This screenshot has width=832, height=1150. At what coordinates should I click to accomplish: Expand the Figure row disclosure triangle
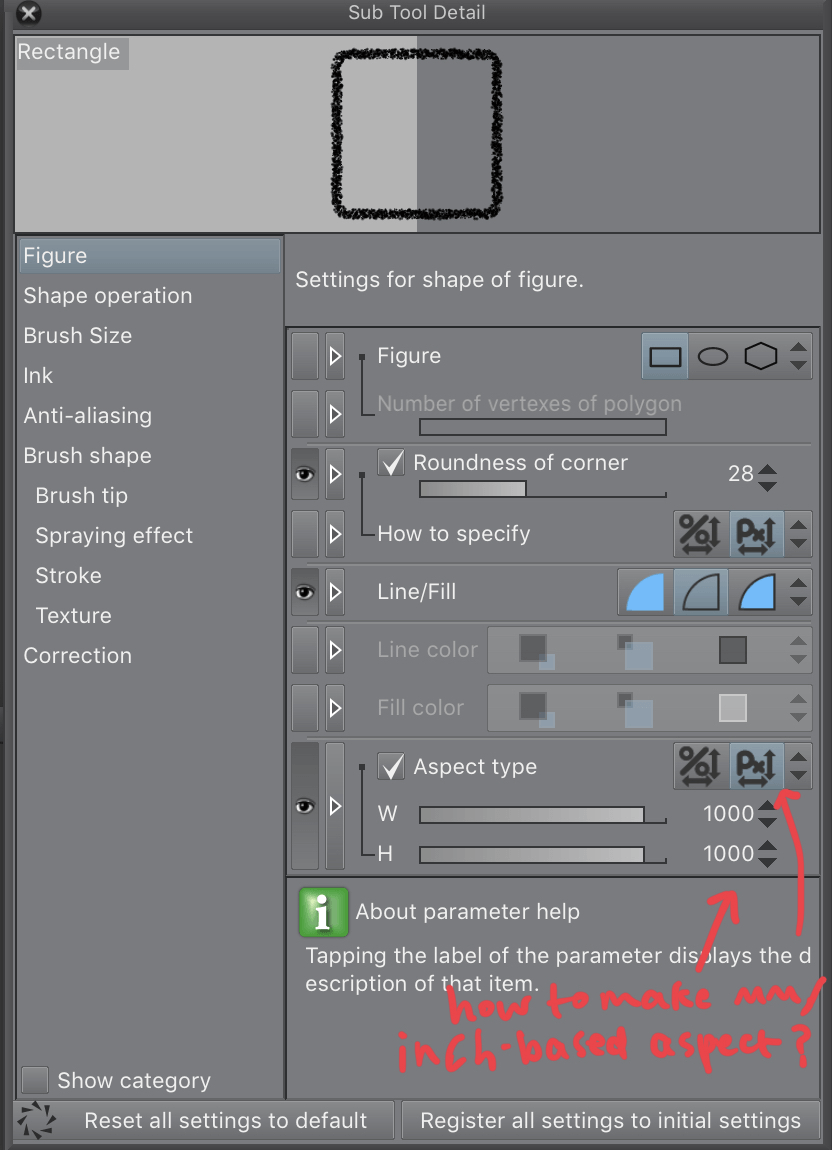[x=335, y=357]
